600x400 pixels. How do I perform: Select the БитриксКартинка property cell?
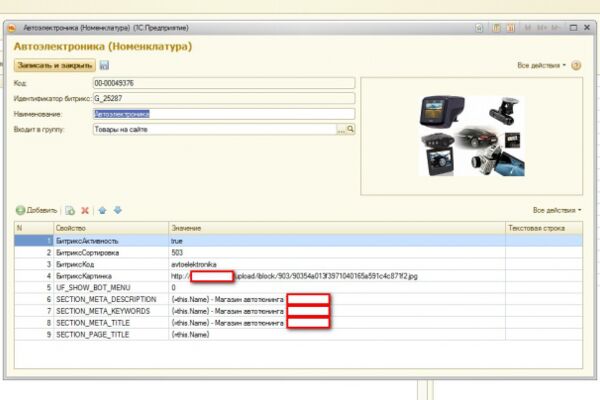tap(111, 276)
